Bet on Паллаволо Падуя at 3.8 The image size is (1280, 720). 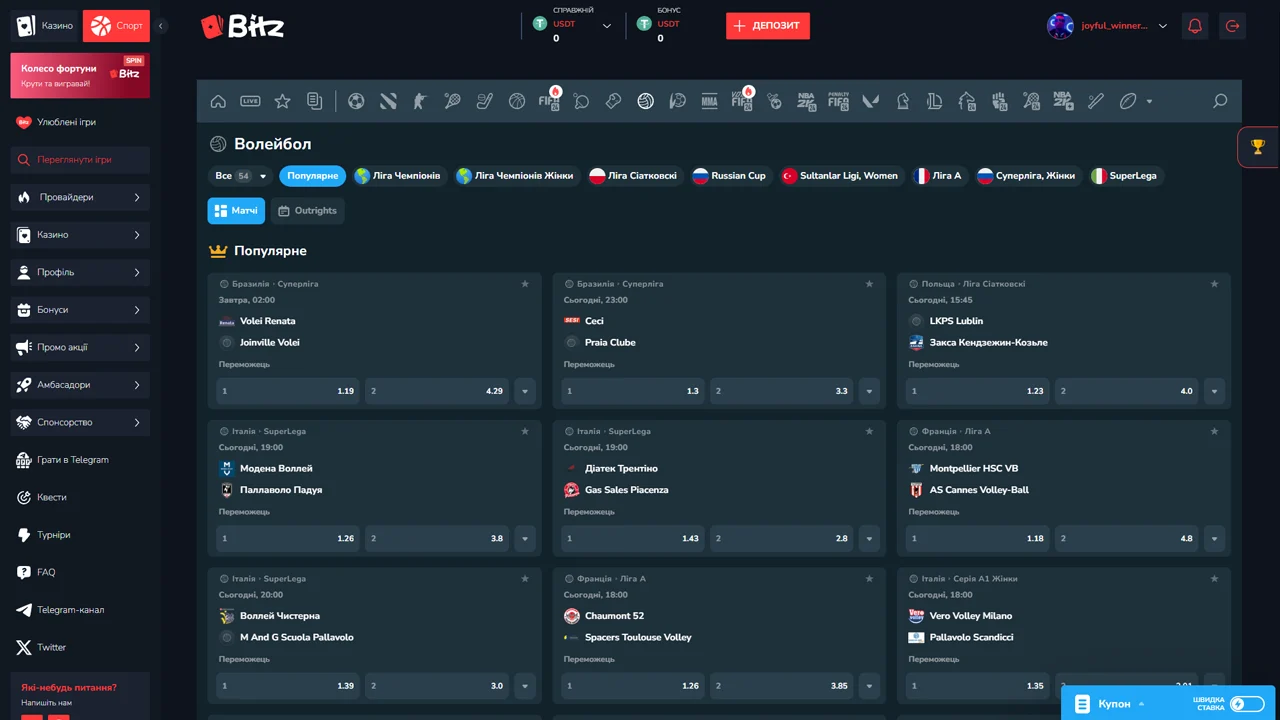(x=437, y=538)
